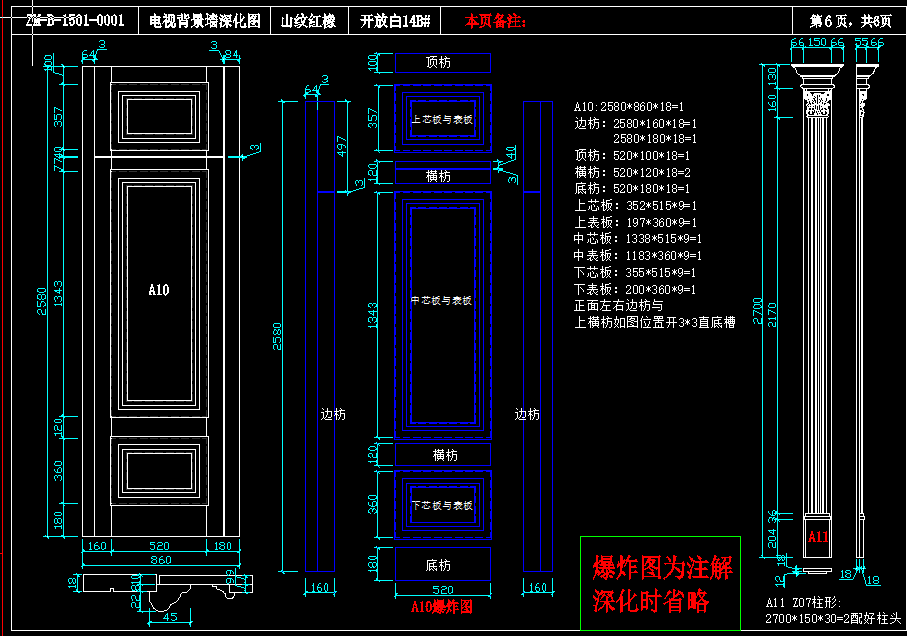The height and width of the screenshot is (636, 907).
Task: Click the spec line 底枋: 520*180*18=1
Action: (x=632, y=188)
